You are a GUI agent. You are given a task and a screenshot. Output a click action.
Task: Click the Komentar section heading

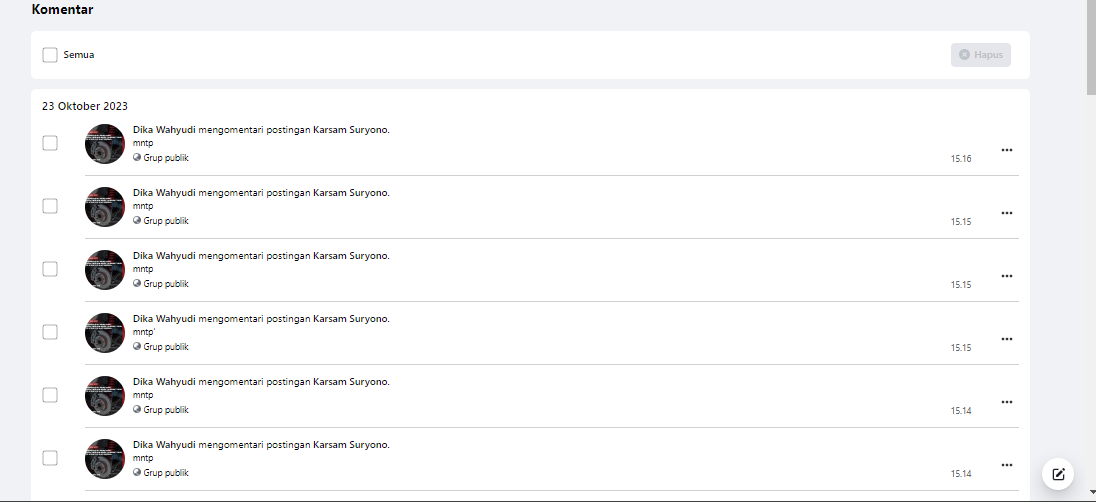point(62,10)
